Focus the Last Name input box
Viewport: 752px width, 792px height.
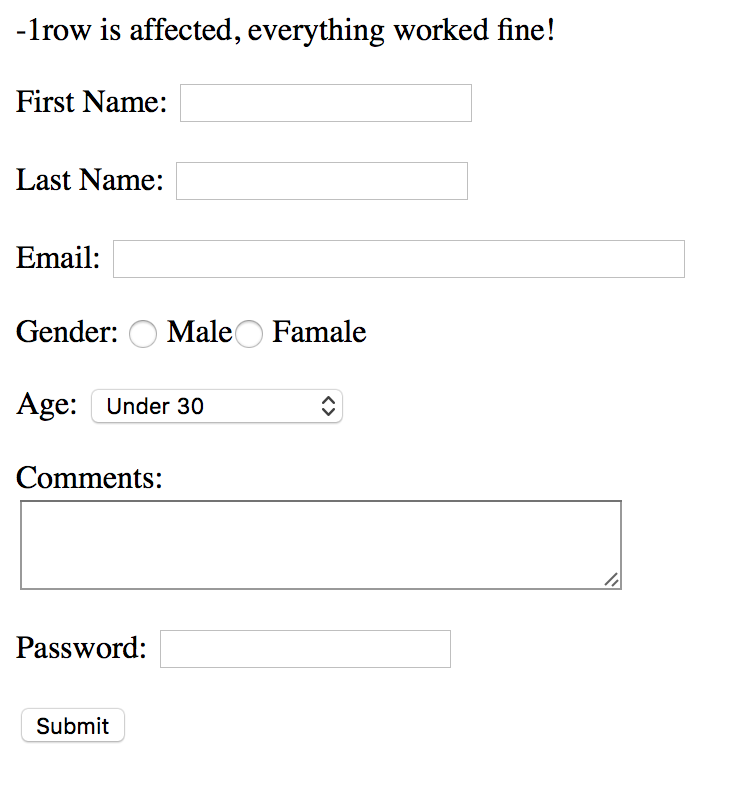click(321, 181)
